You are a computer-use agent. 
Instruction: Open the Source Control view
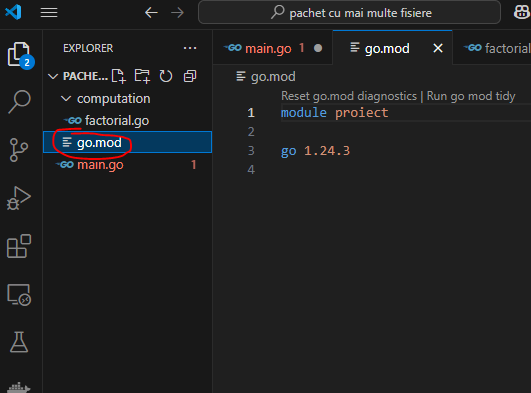point(19,150)
